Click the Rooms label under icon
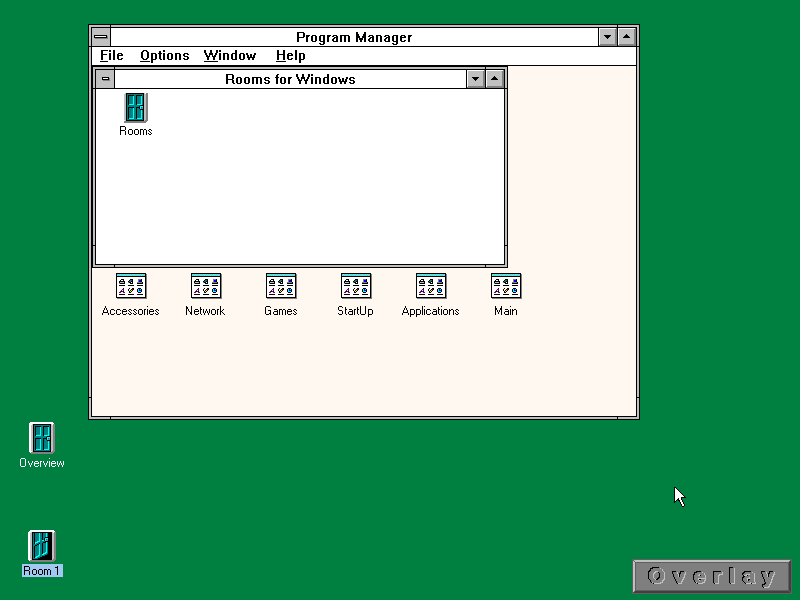The image size is (800, 600). 136,131
